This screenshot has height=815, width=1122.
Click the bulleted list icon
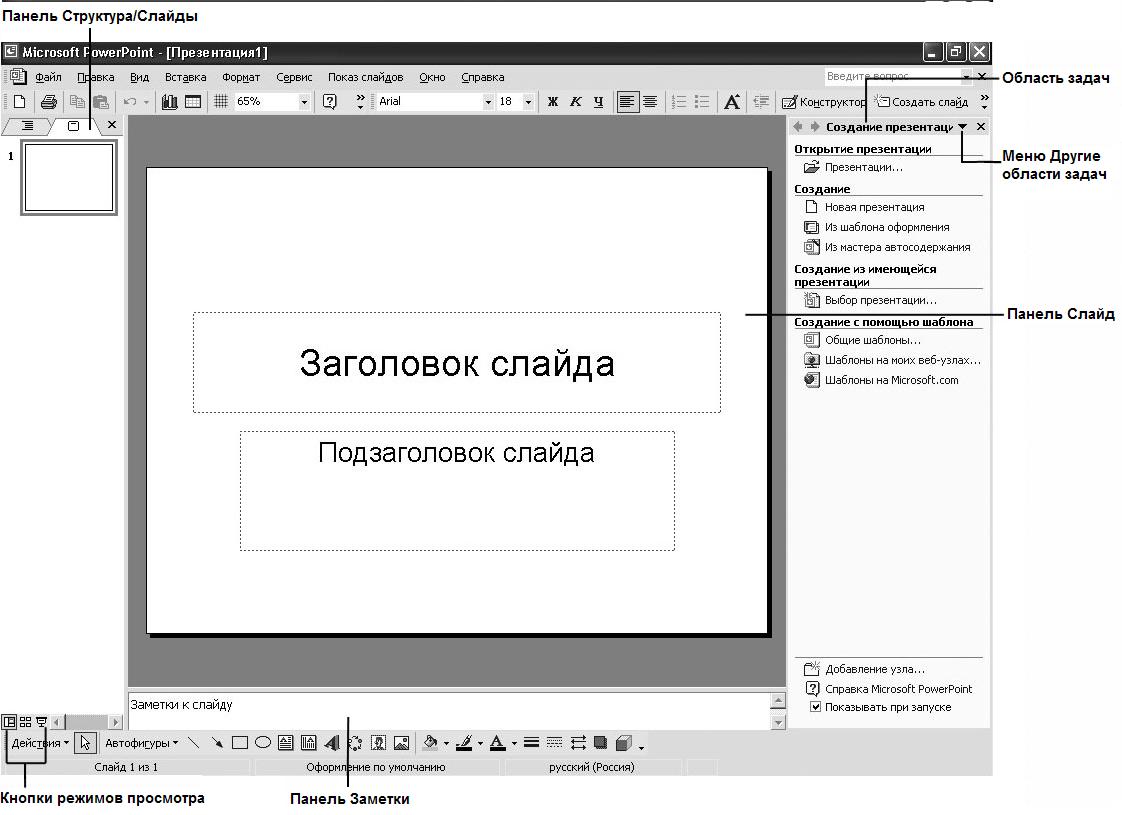coord(702,102)
